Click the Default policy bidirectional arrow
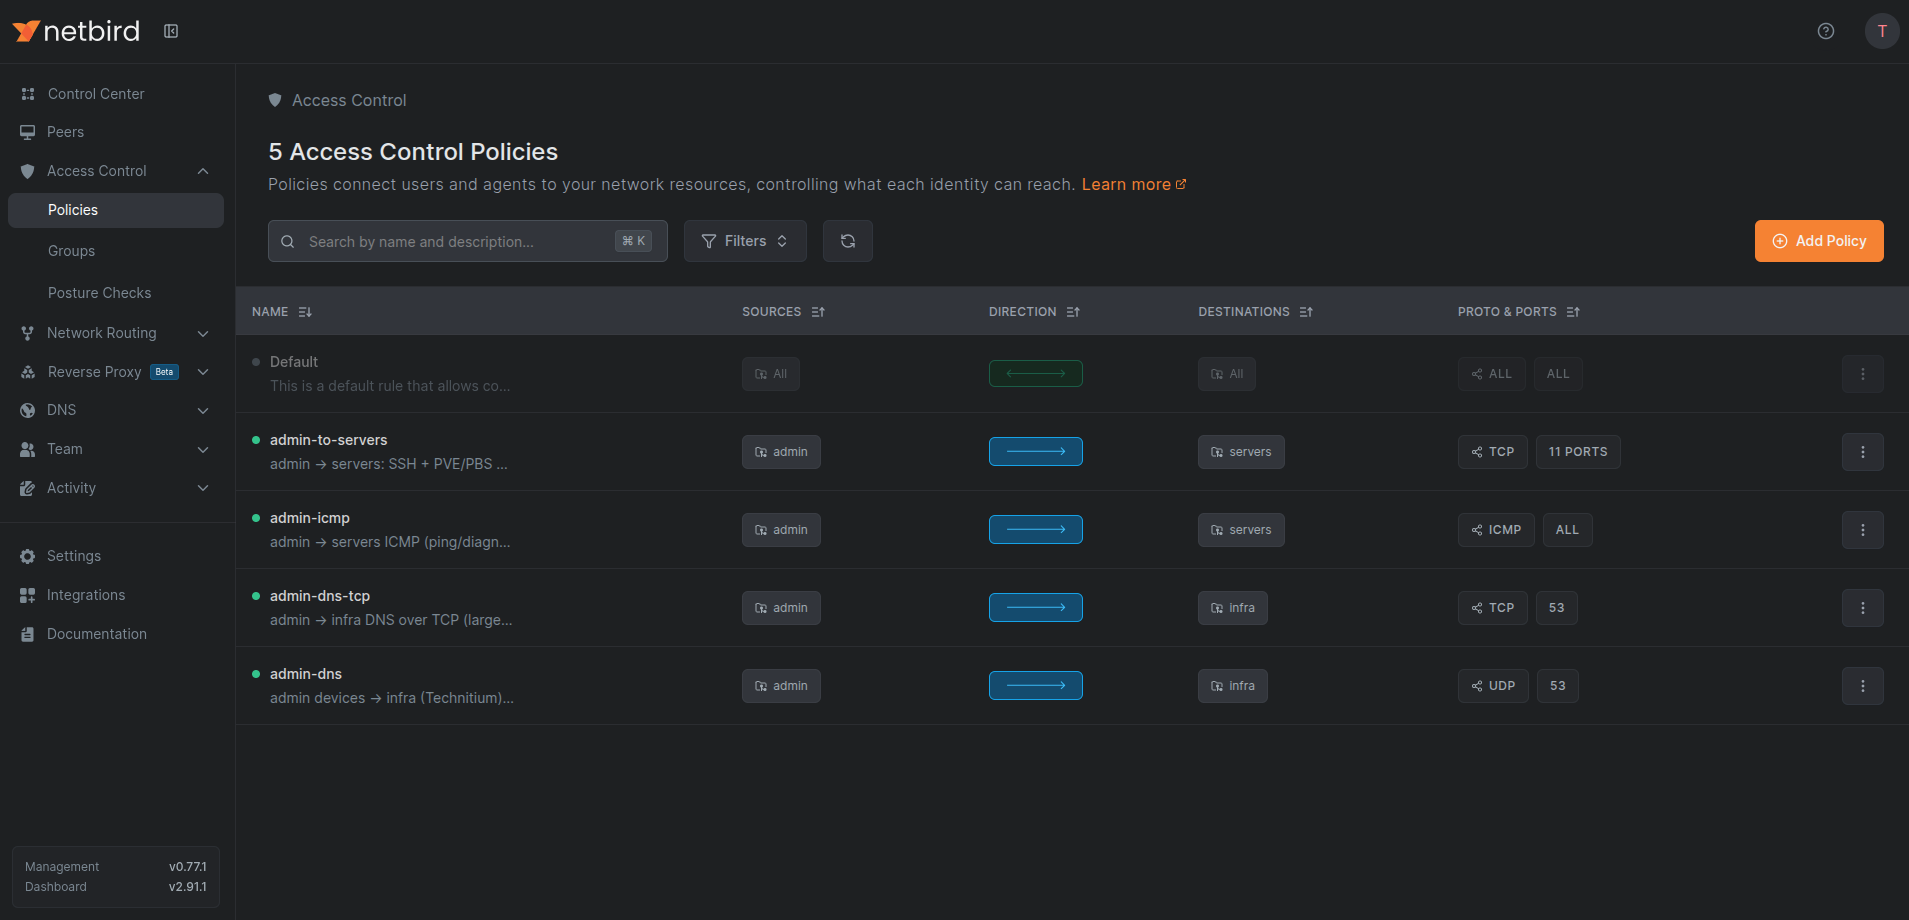The width and height of the screenshot is (1909, 920). pyautogui.click(x=1036, y=373)
